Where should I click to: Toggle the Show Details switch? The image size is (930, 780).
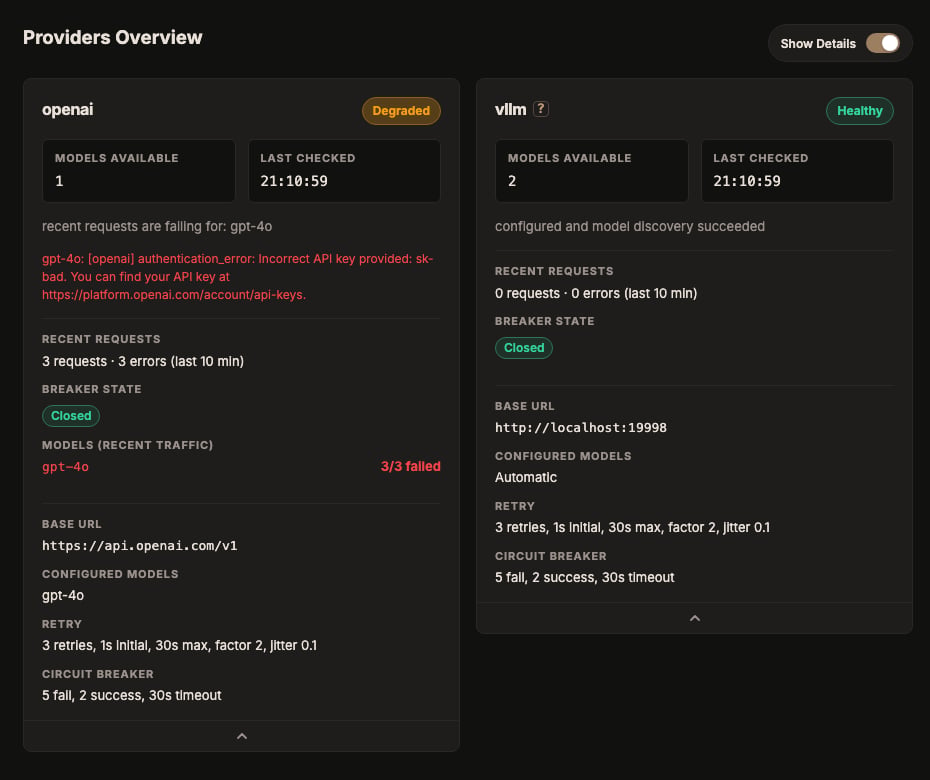(883, 43)
